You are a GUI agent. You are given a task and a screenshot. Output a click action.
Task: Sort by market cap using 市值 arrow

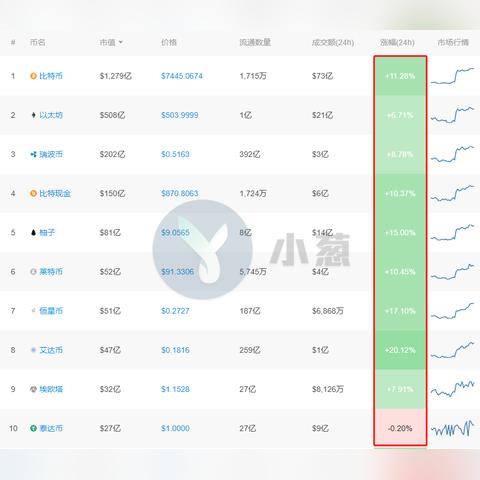tap(121, 42)
